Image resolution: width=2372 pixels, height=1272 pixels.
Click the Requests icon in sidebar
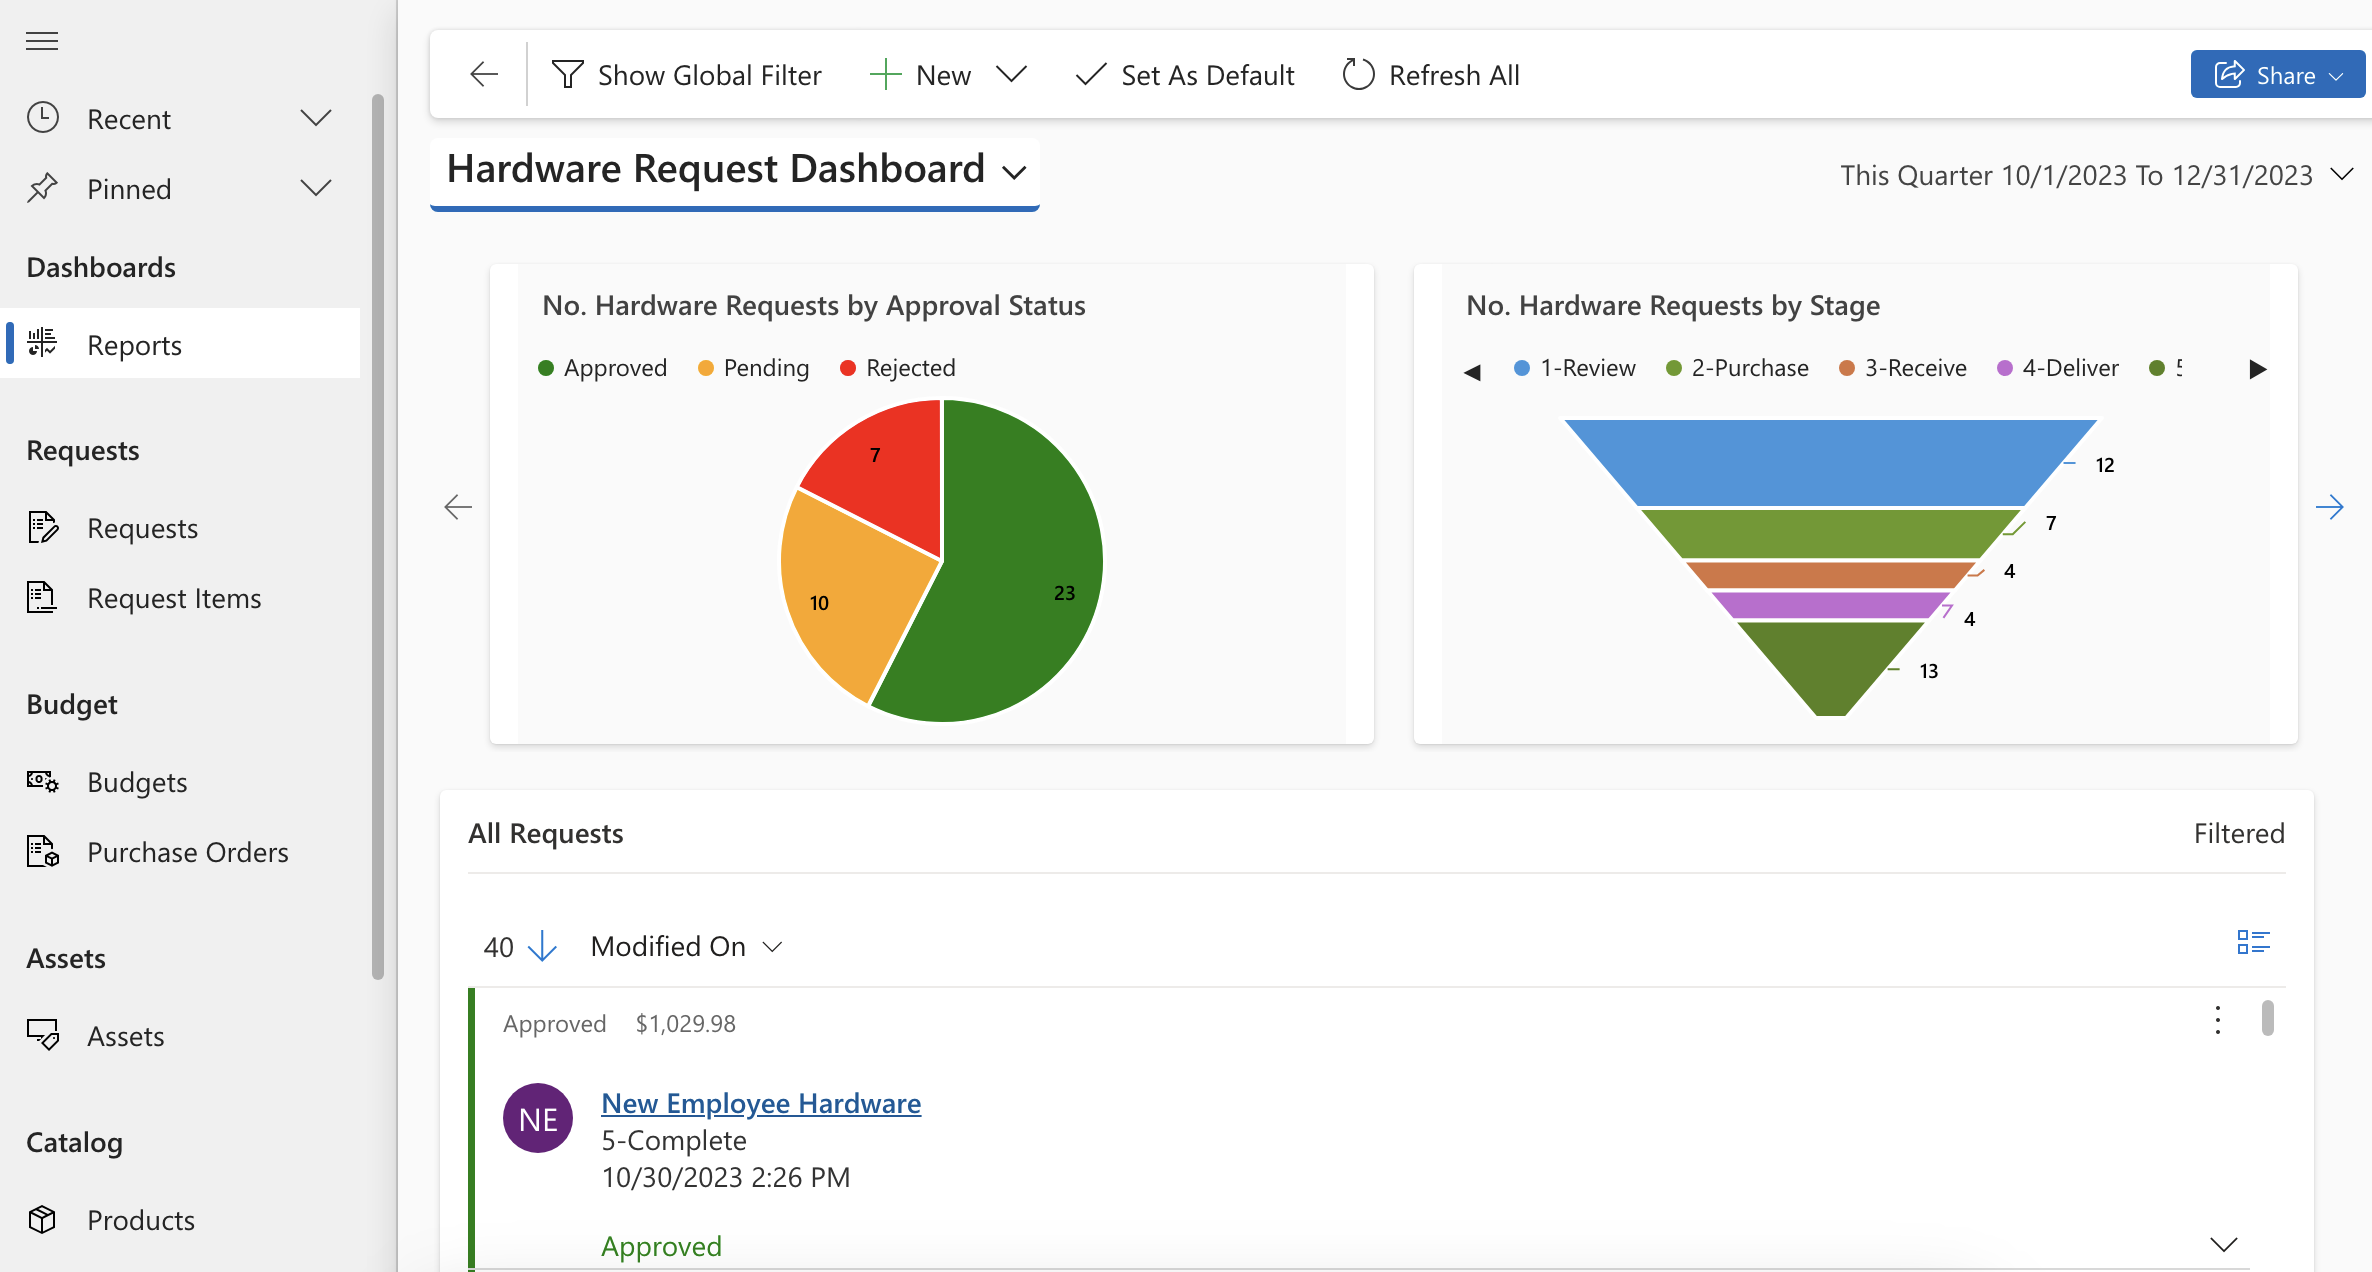(x=42, y=525)
